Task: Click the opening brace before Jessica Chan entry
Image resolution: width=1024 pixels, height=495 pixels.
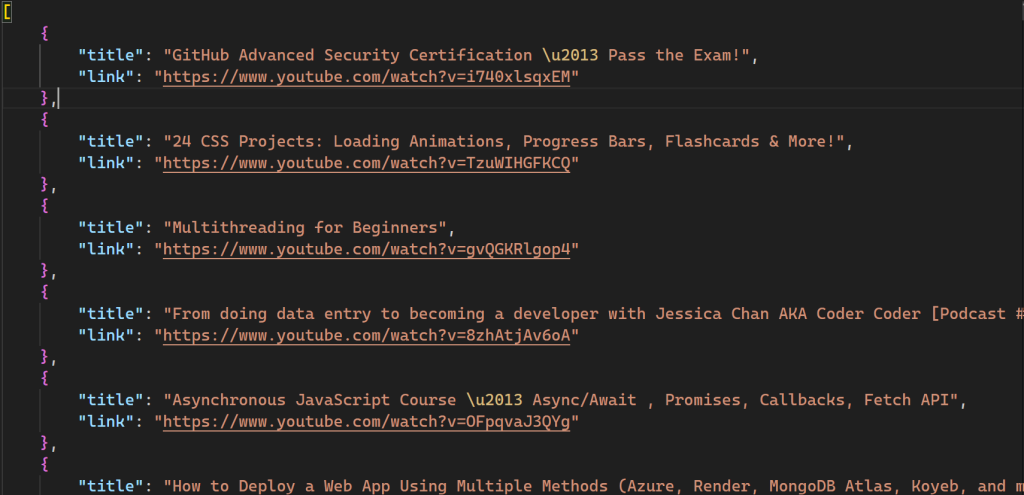Action: pos(45,293)
